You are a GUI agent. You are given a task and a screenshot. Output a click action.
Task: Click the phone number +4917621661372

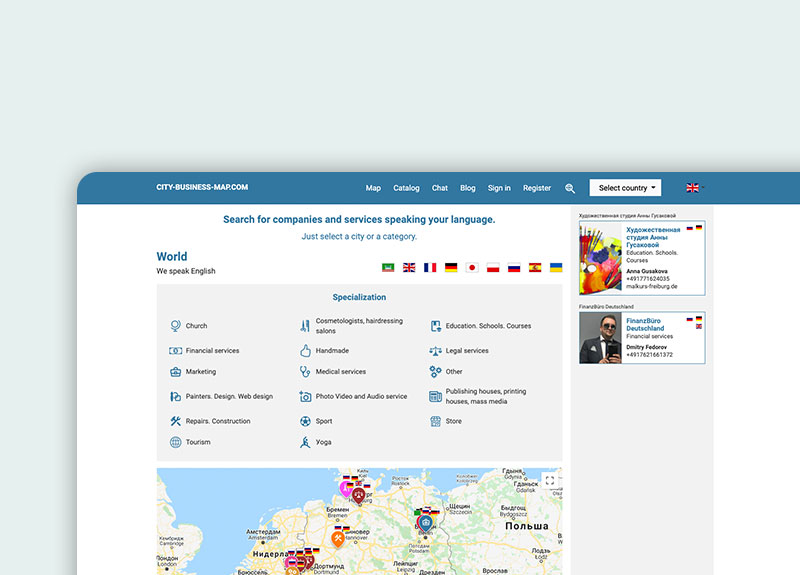click(x=649, y=355)
